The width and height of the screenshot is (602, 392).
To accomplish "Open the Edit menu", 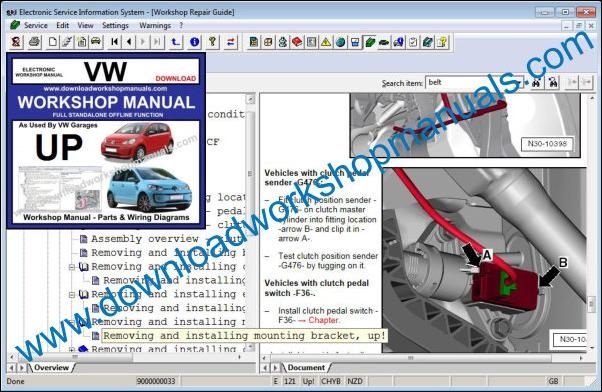I will pyautogui.click(x=63, y=25).
